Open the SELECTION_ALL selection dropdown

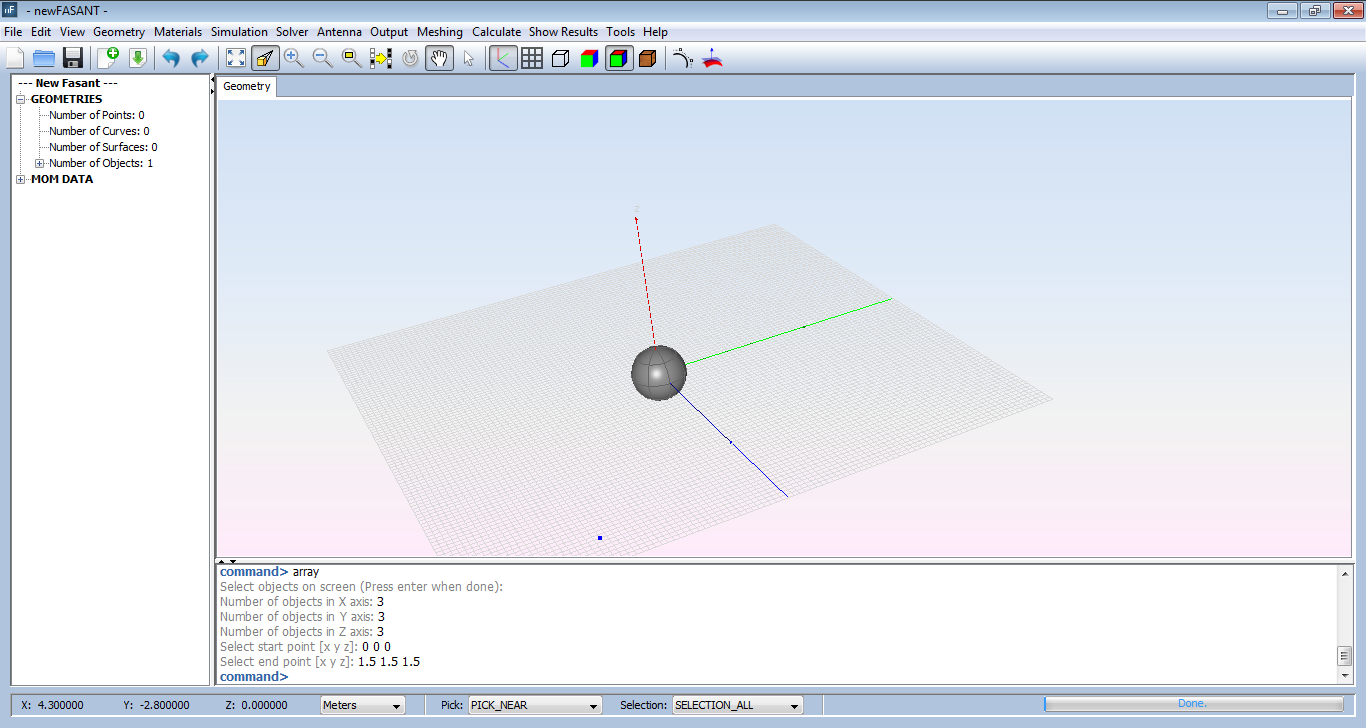[738, 705]
